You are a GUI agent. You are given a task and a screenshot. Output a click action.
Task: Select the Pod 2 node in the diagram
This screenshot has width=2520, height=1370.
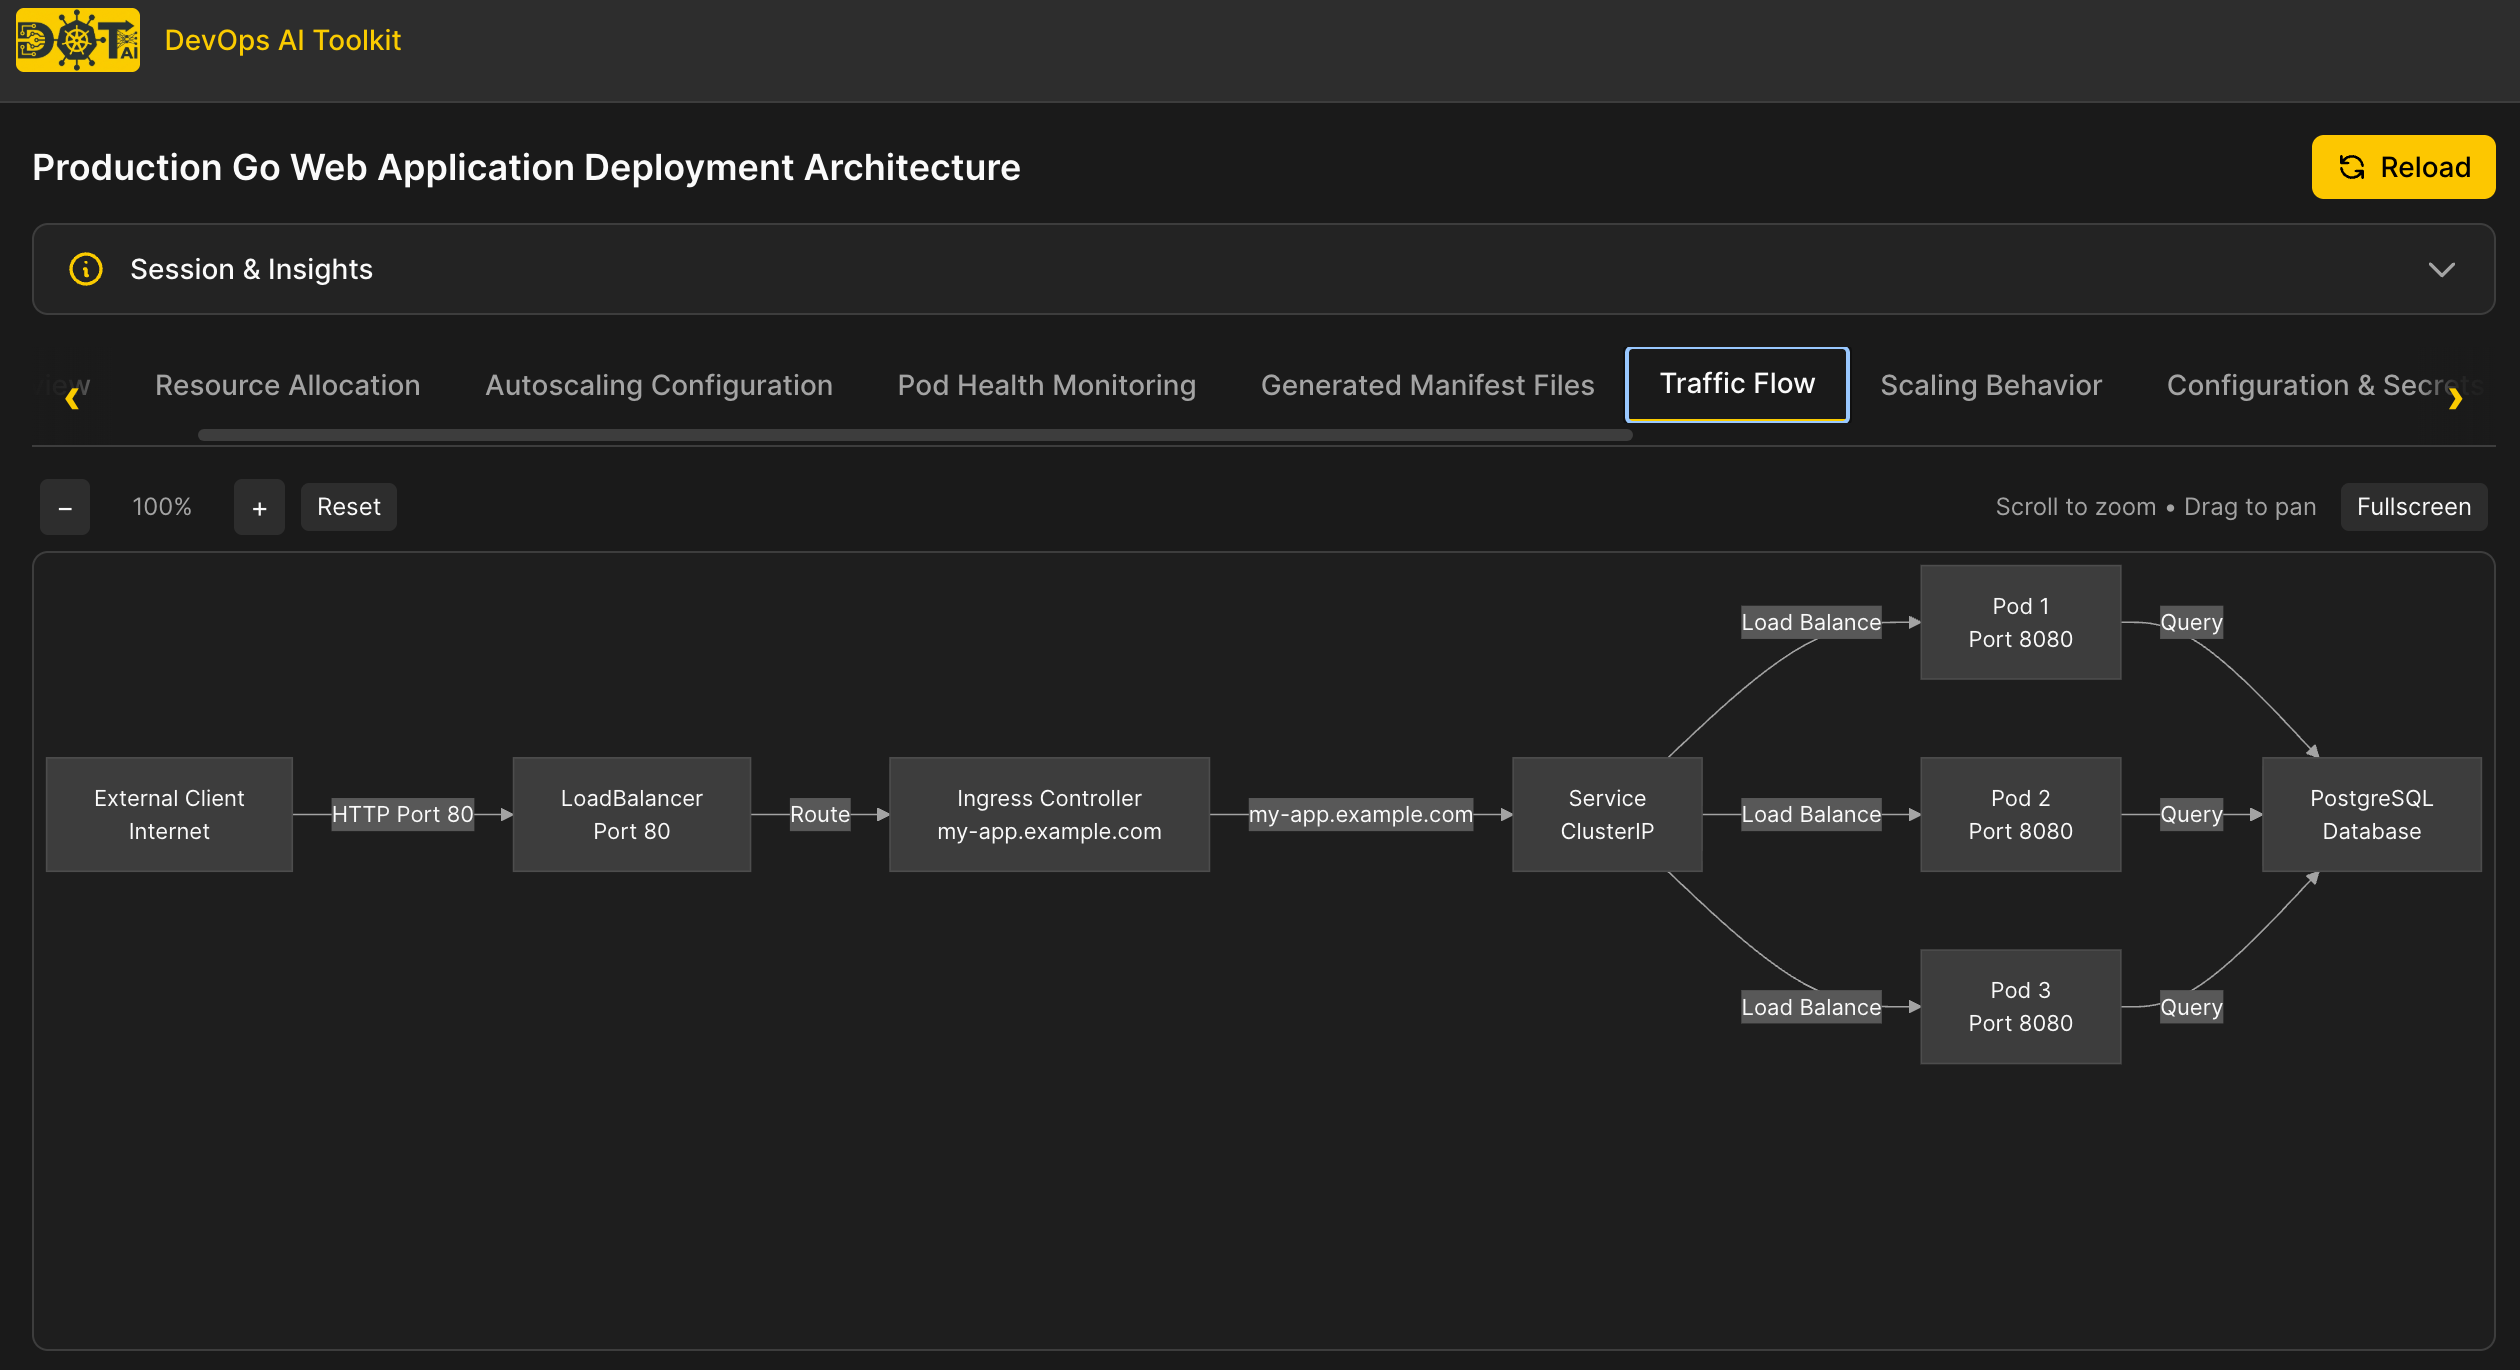(x=2020, y=813)
